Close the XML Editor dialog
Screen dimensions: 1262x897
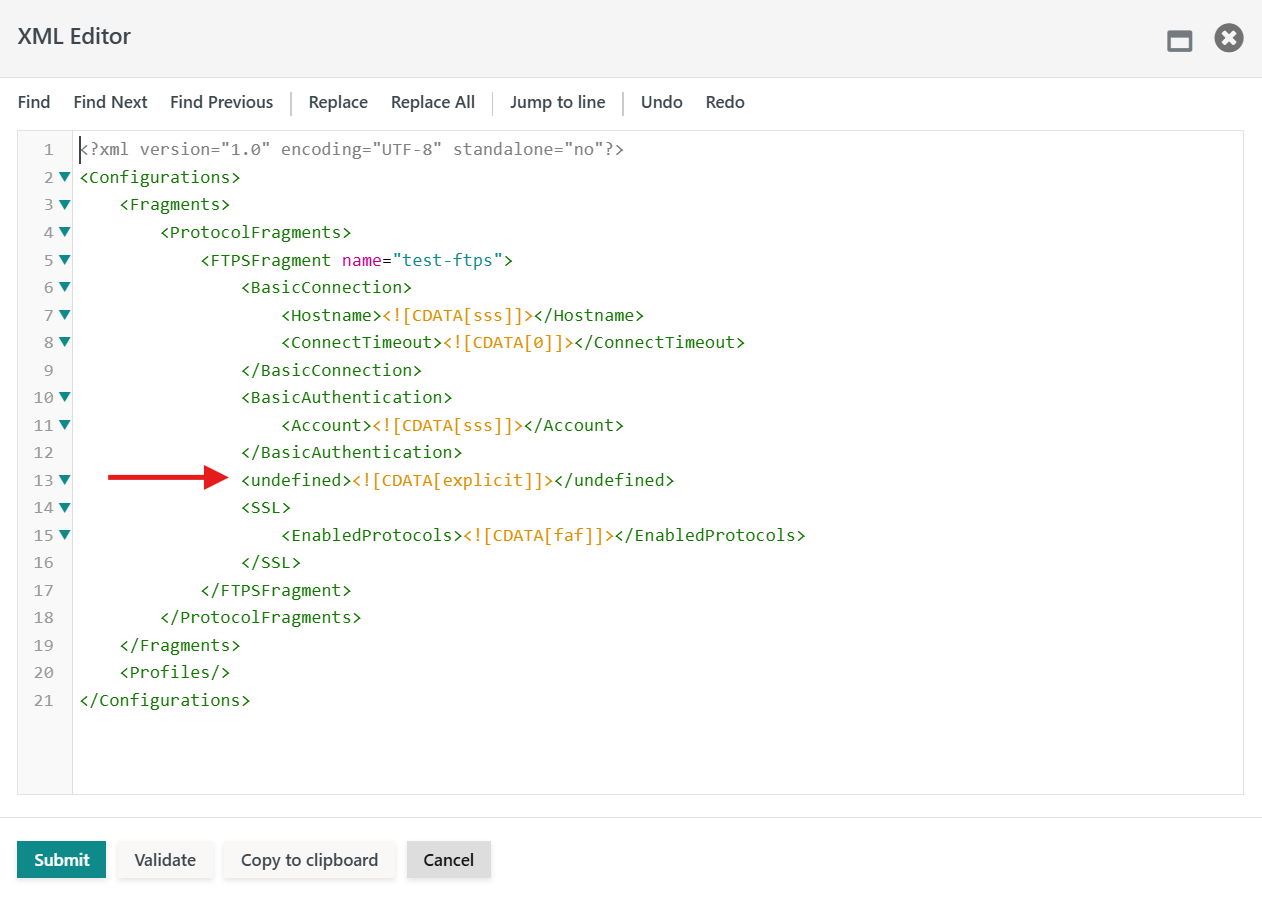1229,39
